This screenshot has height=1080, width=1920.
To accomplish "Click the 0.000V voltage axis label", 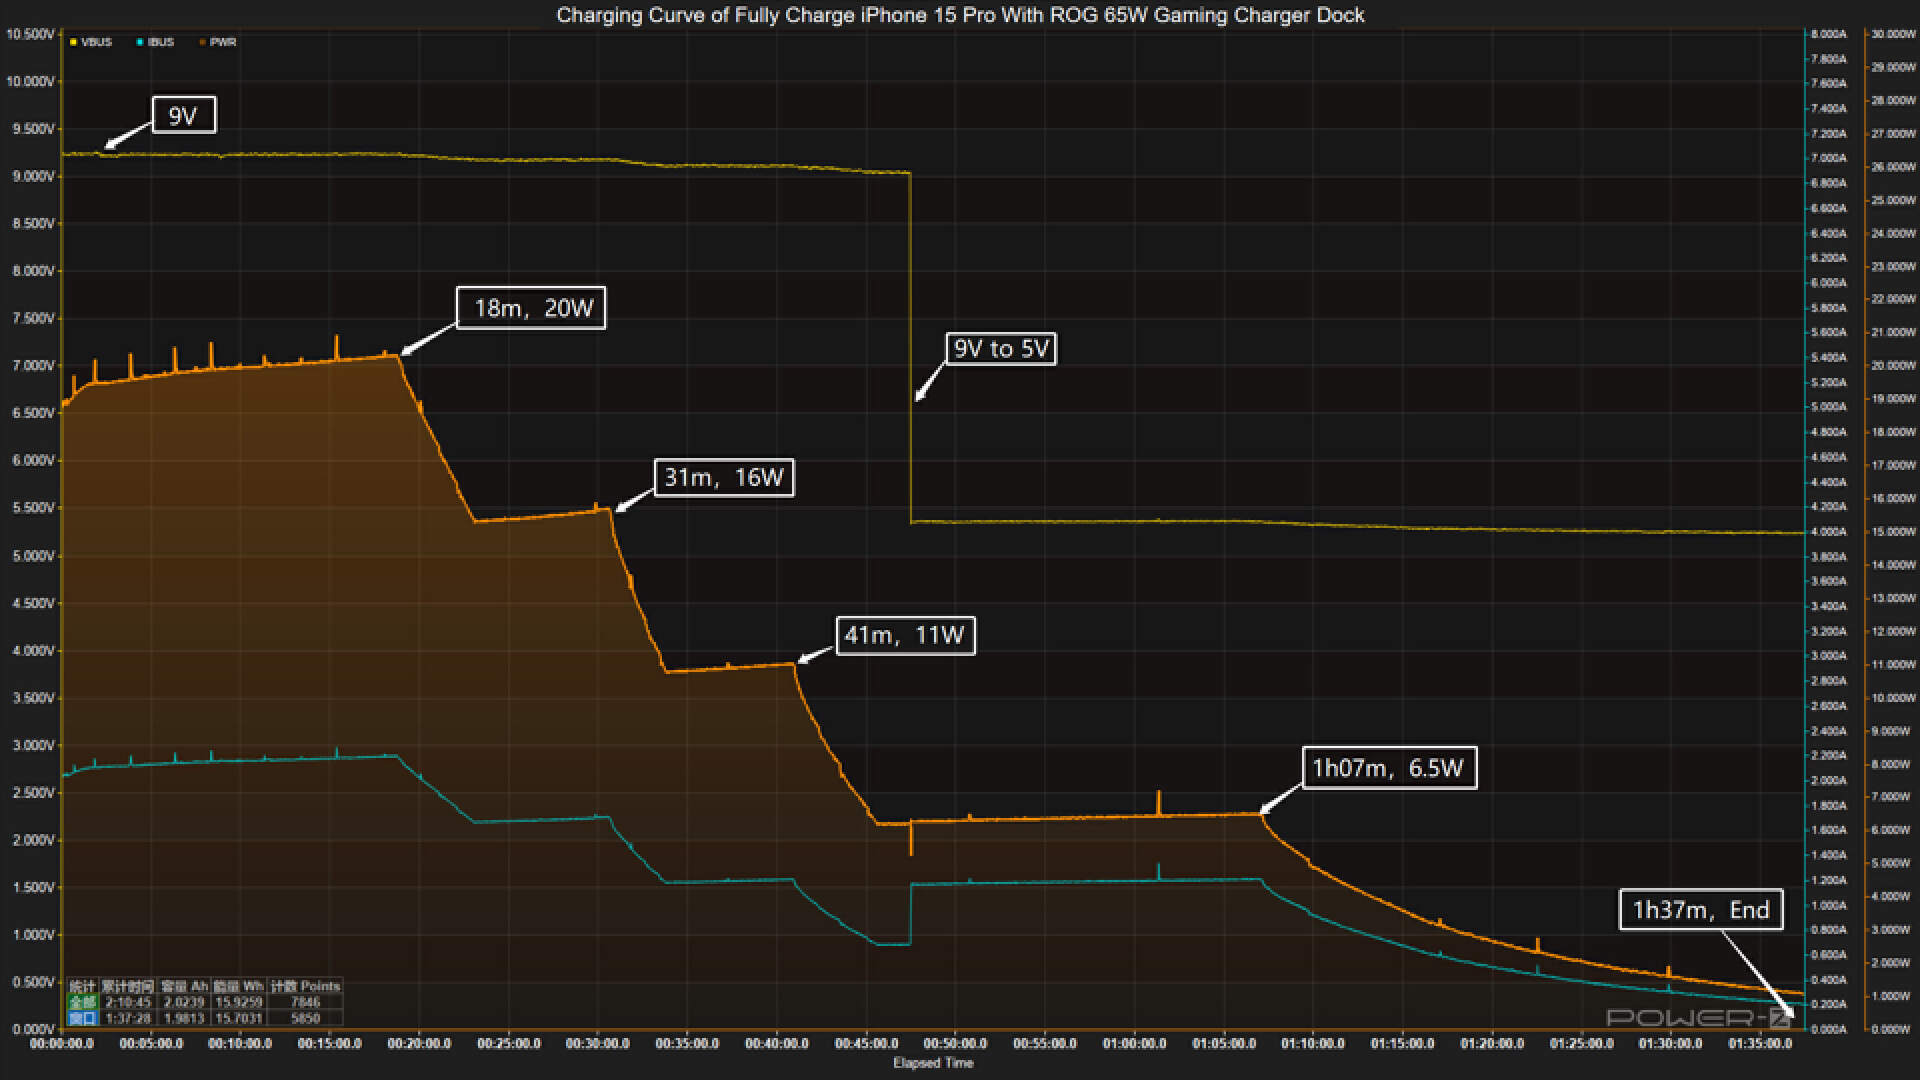I will pyautogui.click(x=33, y=1029).
